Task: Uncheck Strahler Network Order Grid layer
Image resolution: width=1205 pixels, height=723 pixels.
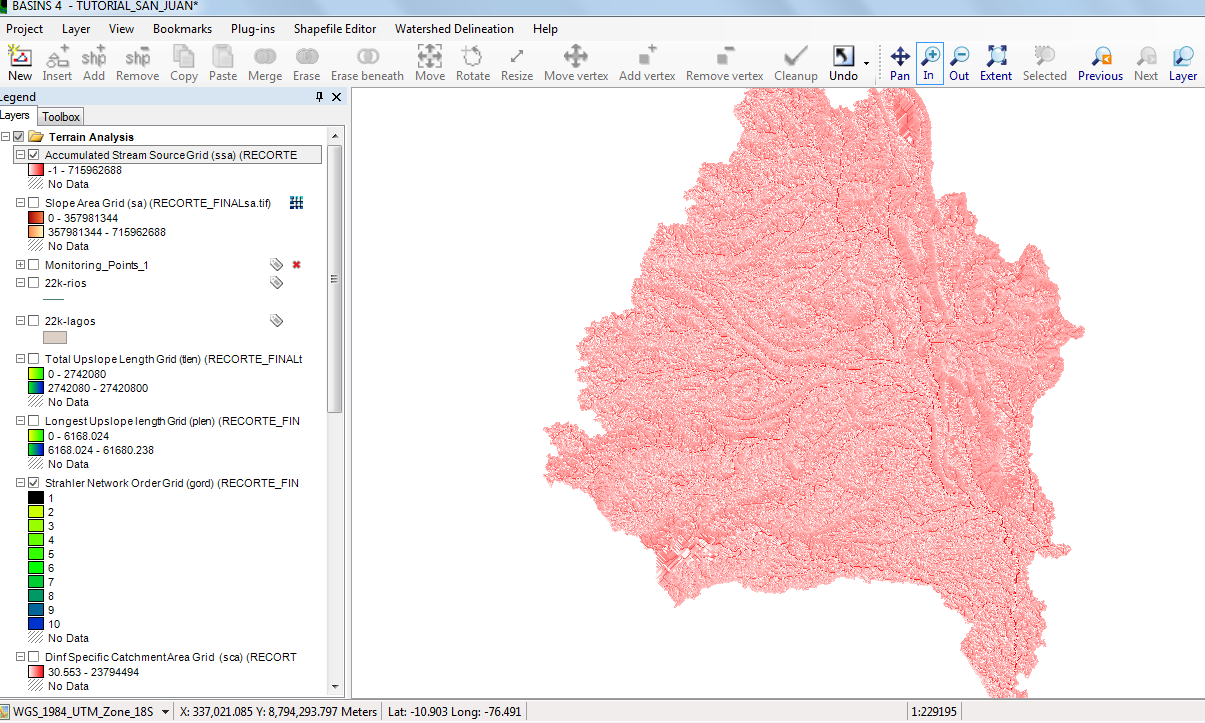Action: click(34, 483)
